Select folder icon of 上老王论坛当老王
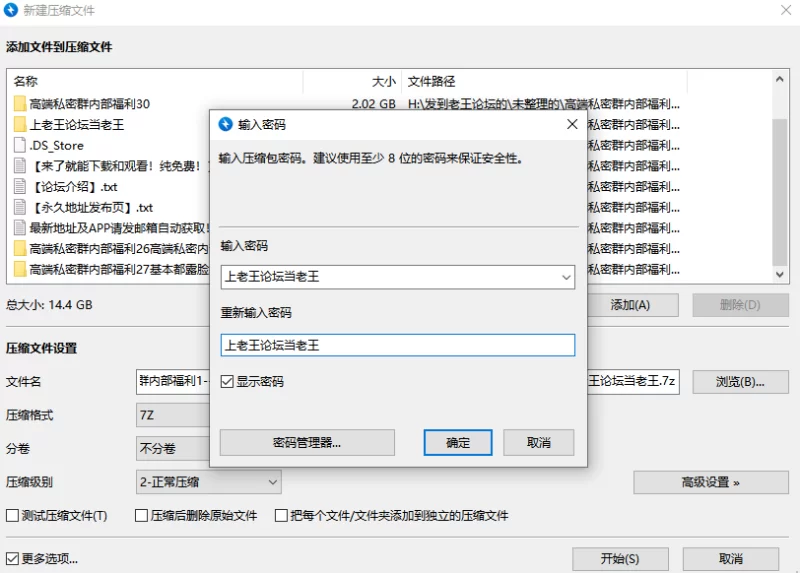 tap(20, 124)
